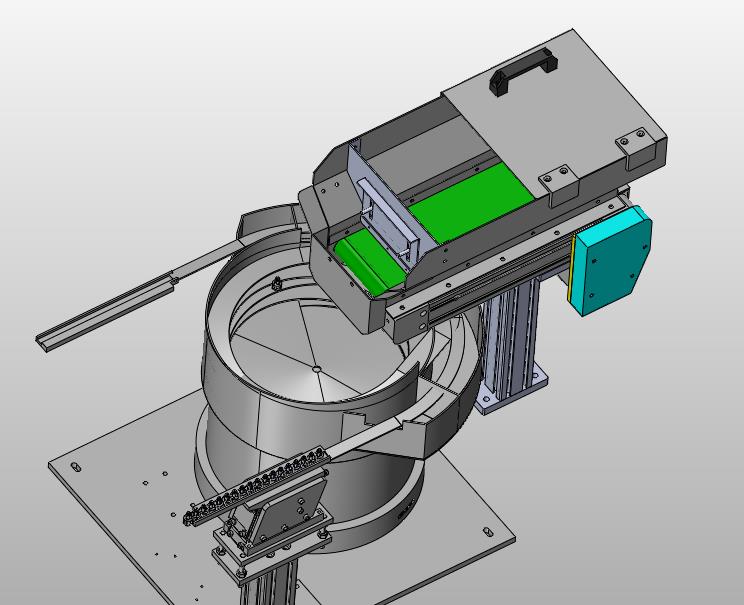
Task: Select the center hole of the vibratory bowl
Action: pos(316,368)
